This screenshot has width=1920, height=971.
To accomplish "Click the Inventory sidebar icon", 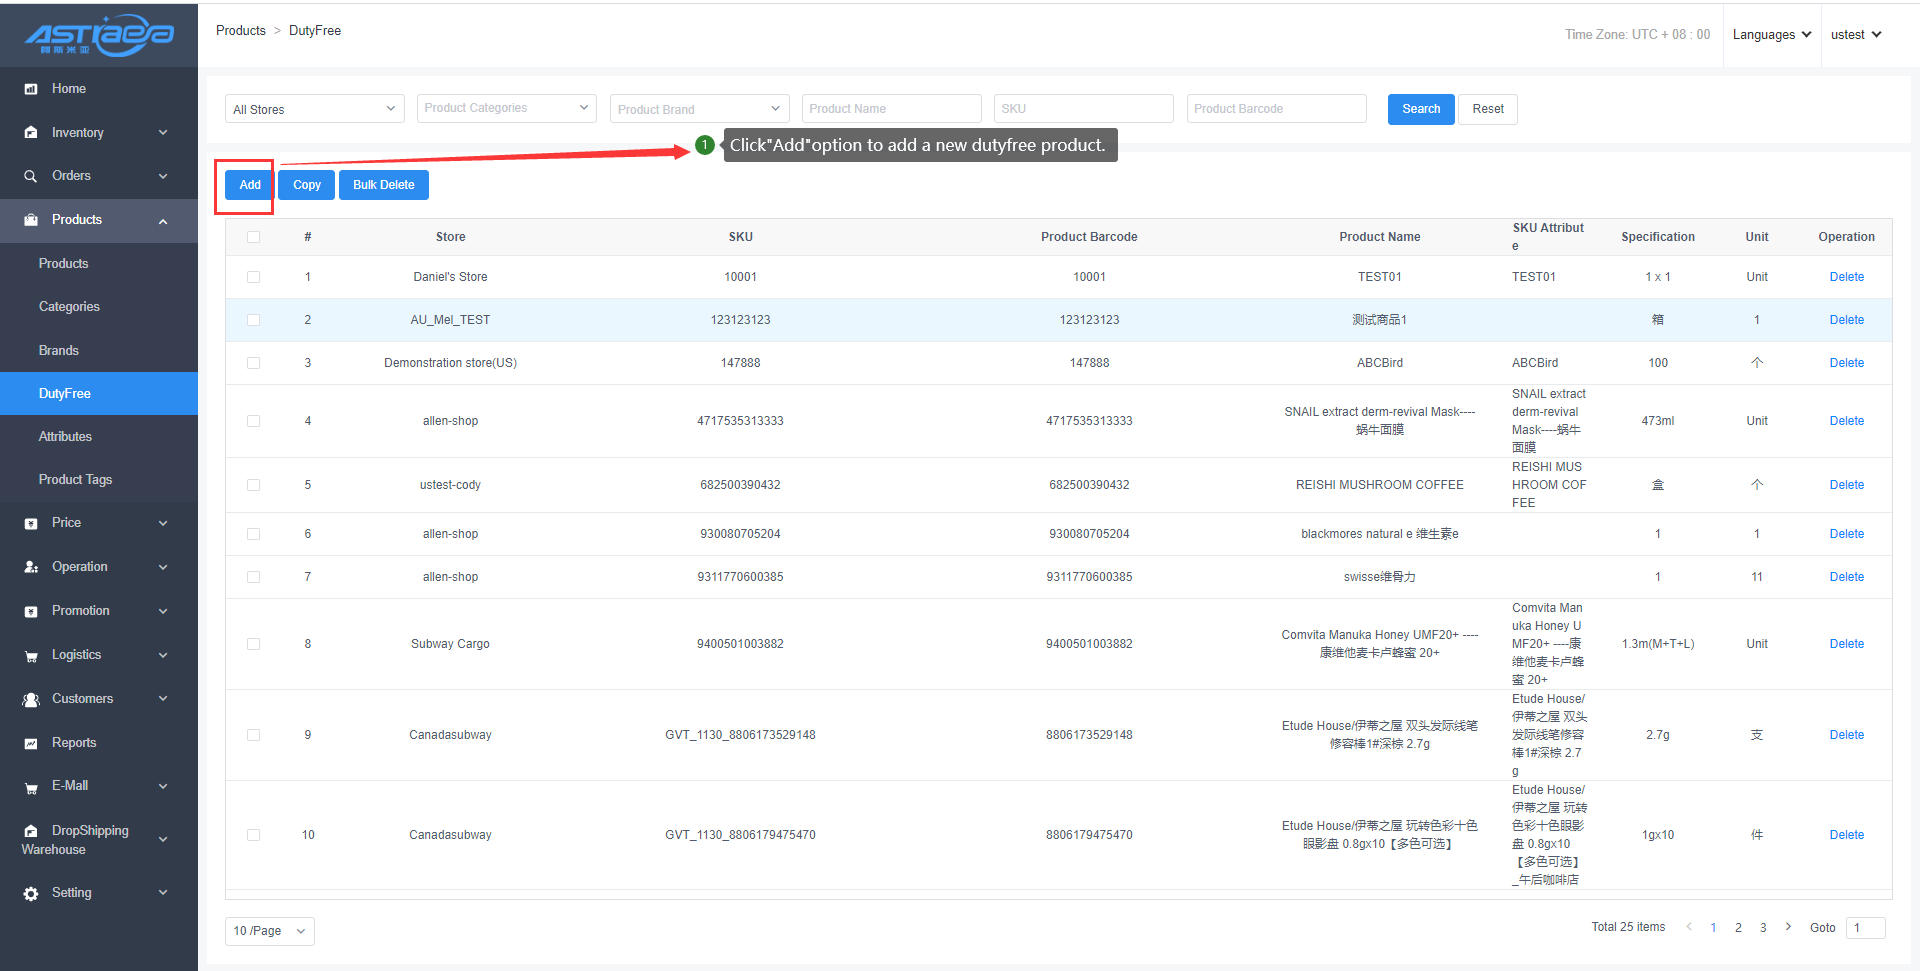I will pyautogui.click(x=31, y=133).
